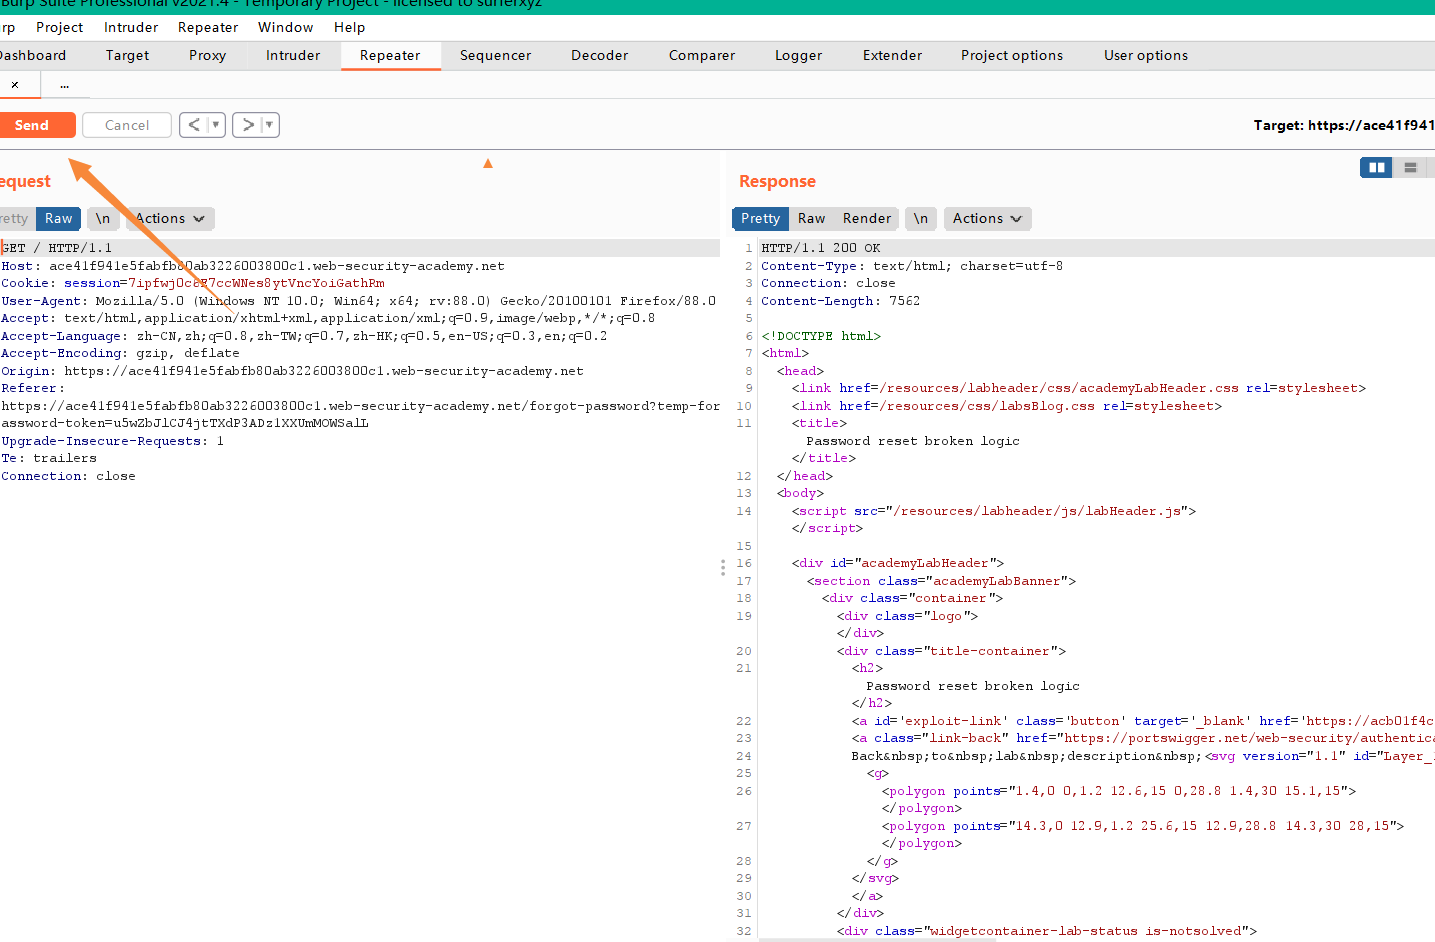Open the Project menu
The image size is (1435, 942).
pos(59,27)
